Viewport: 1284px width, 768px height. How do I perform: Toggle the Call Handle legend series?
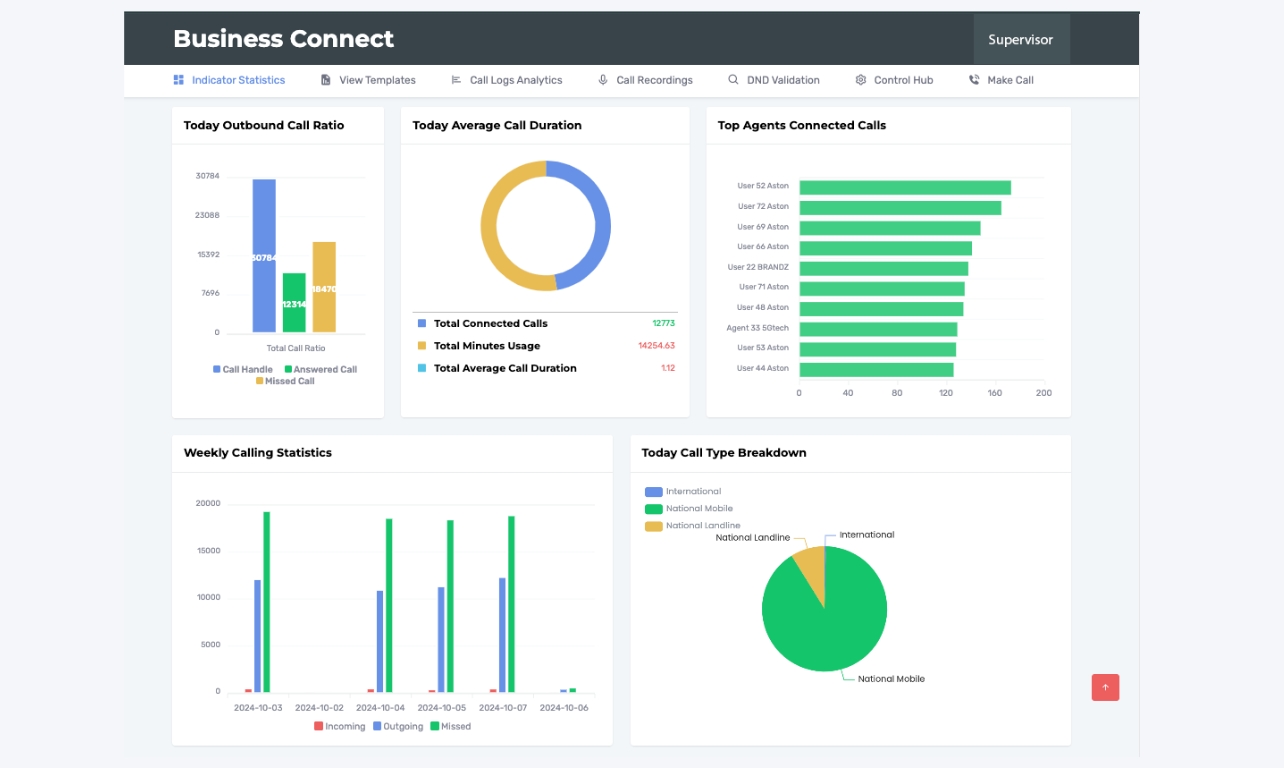(x=242, y=369)
